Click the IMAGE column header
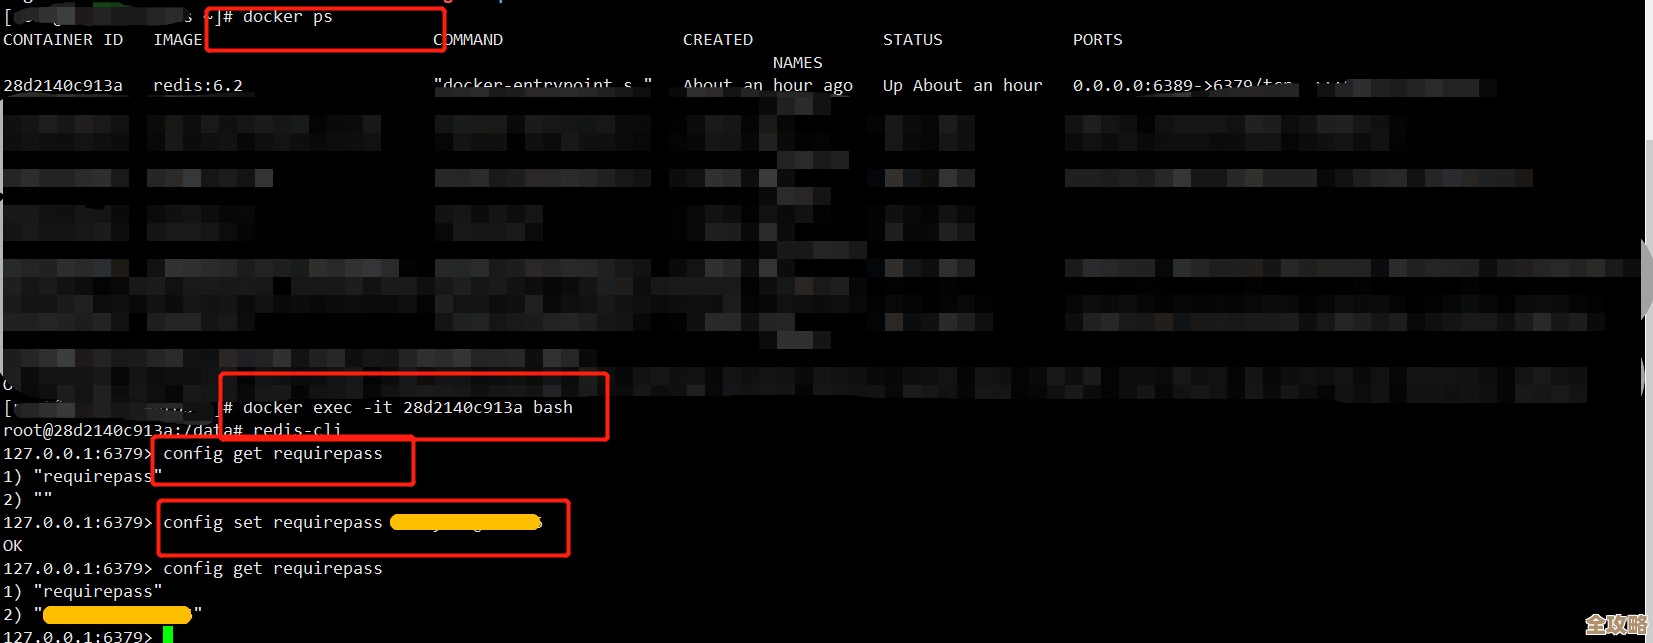The image size is (1653, 643). pos(177,40)
